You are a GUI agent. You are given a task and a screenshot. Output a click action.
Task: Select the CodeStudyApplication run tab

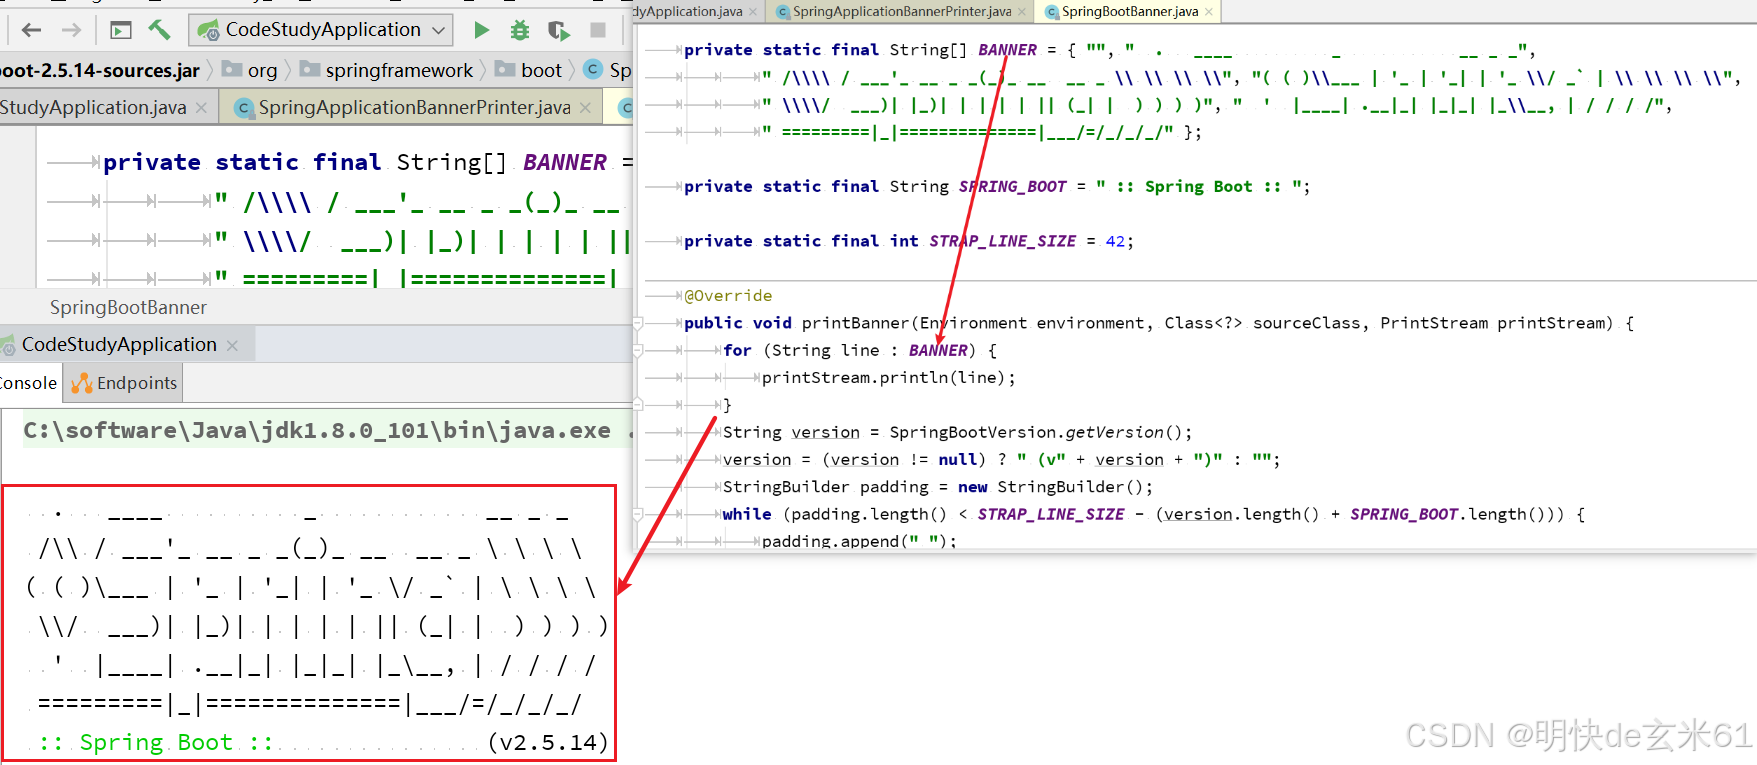[x=118, y=344]
